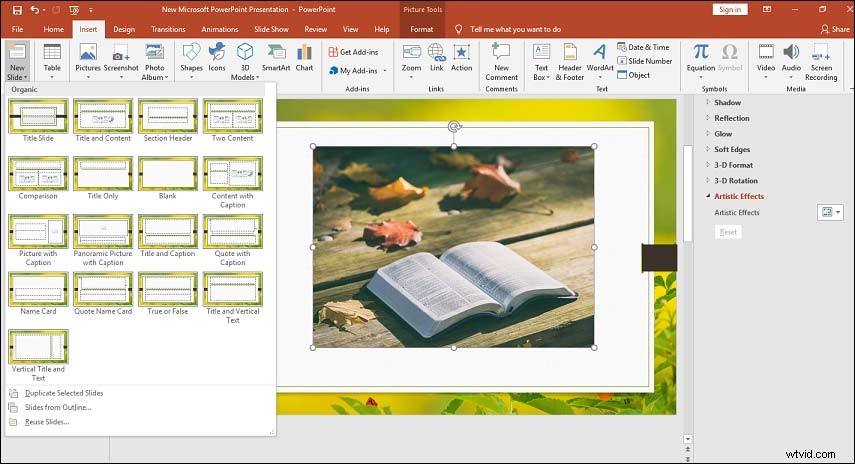Click the picture rotation handle
Image resolution: width=855 pixels, height=464 pixels.
454,127
